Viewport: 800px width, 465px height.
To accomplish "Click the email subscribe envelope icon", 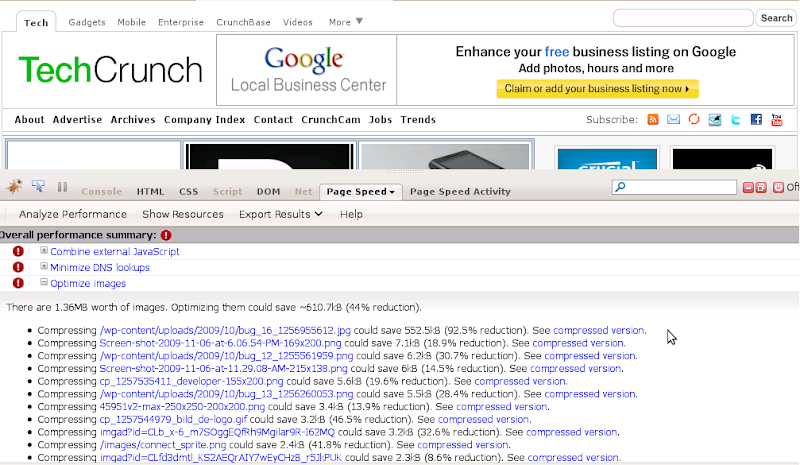I will 673,119.
